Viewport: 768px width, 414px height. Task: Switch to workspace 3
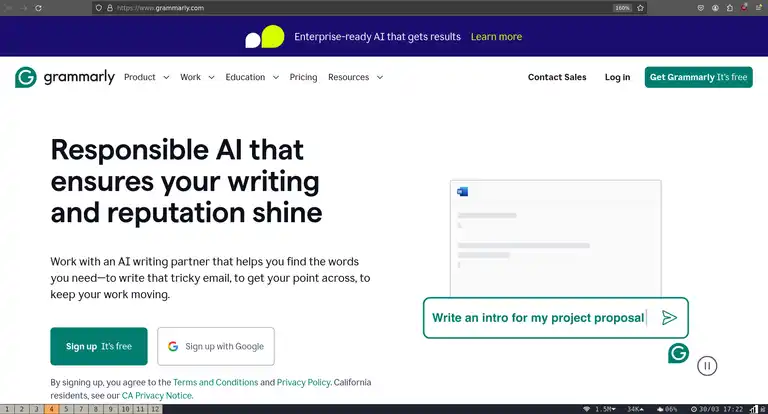click(x=36, y=409)
